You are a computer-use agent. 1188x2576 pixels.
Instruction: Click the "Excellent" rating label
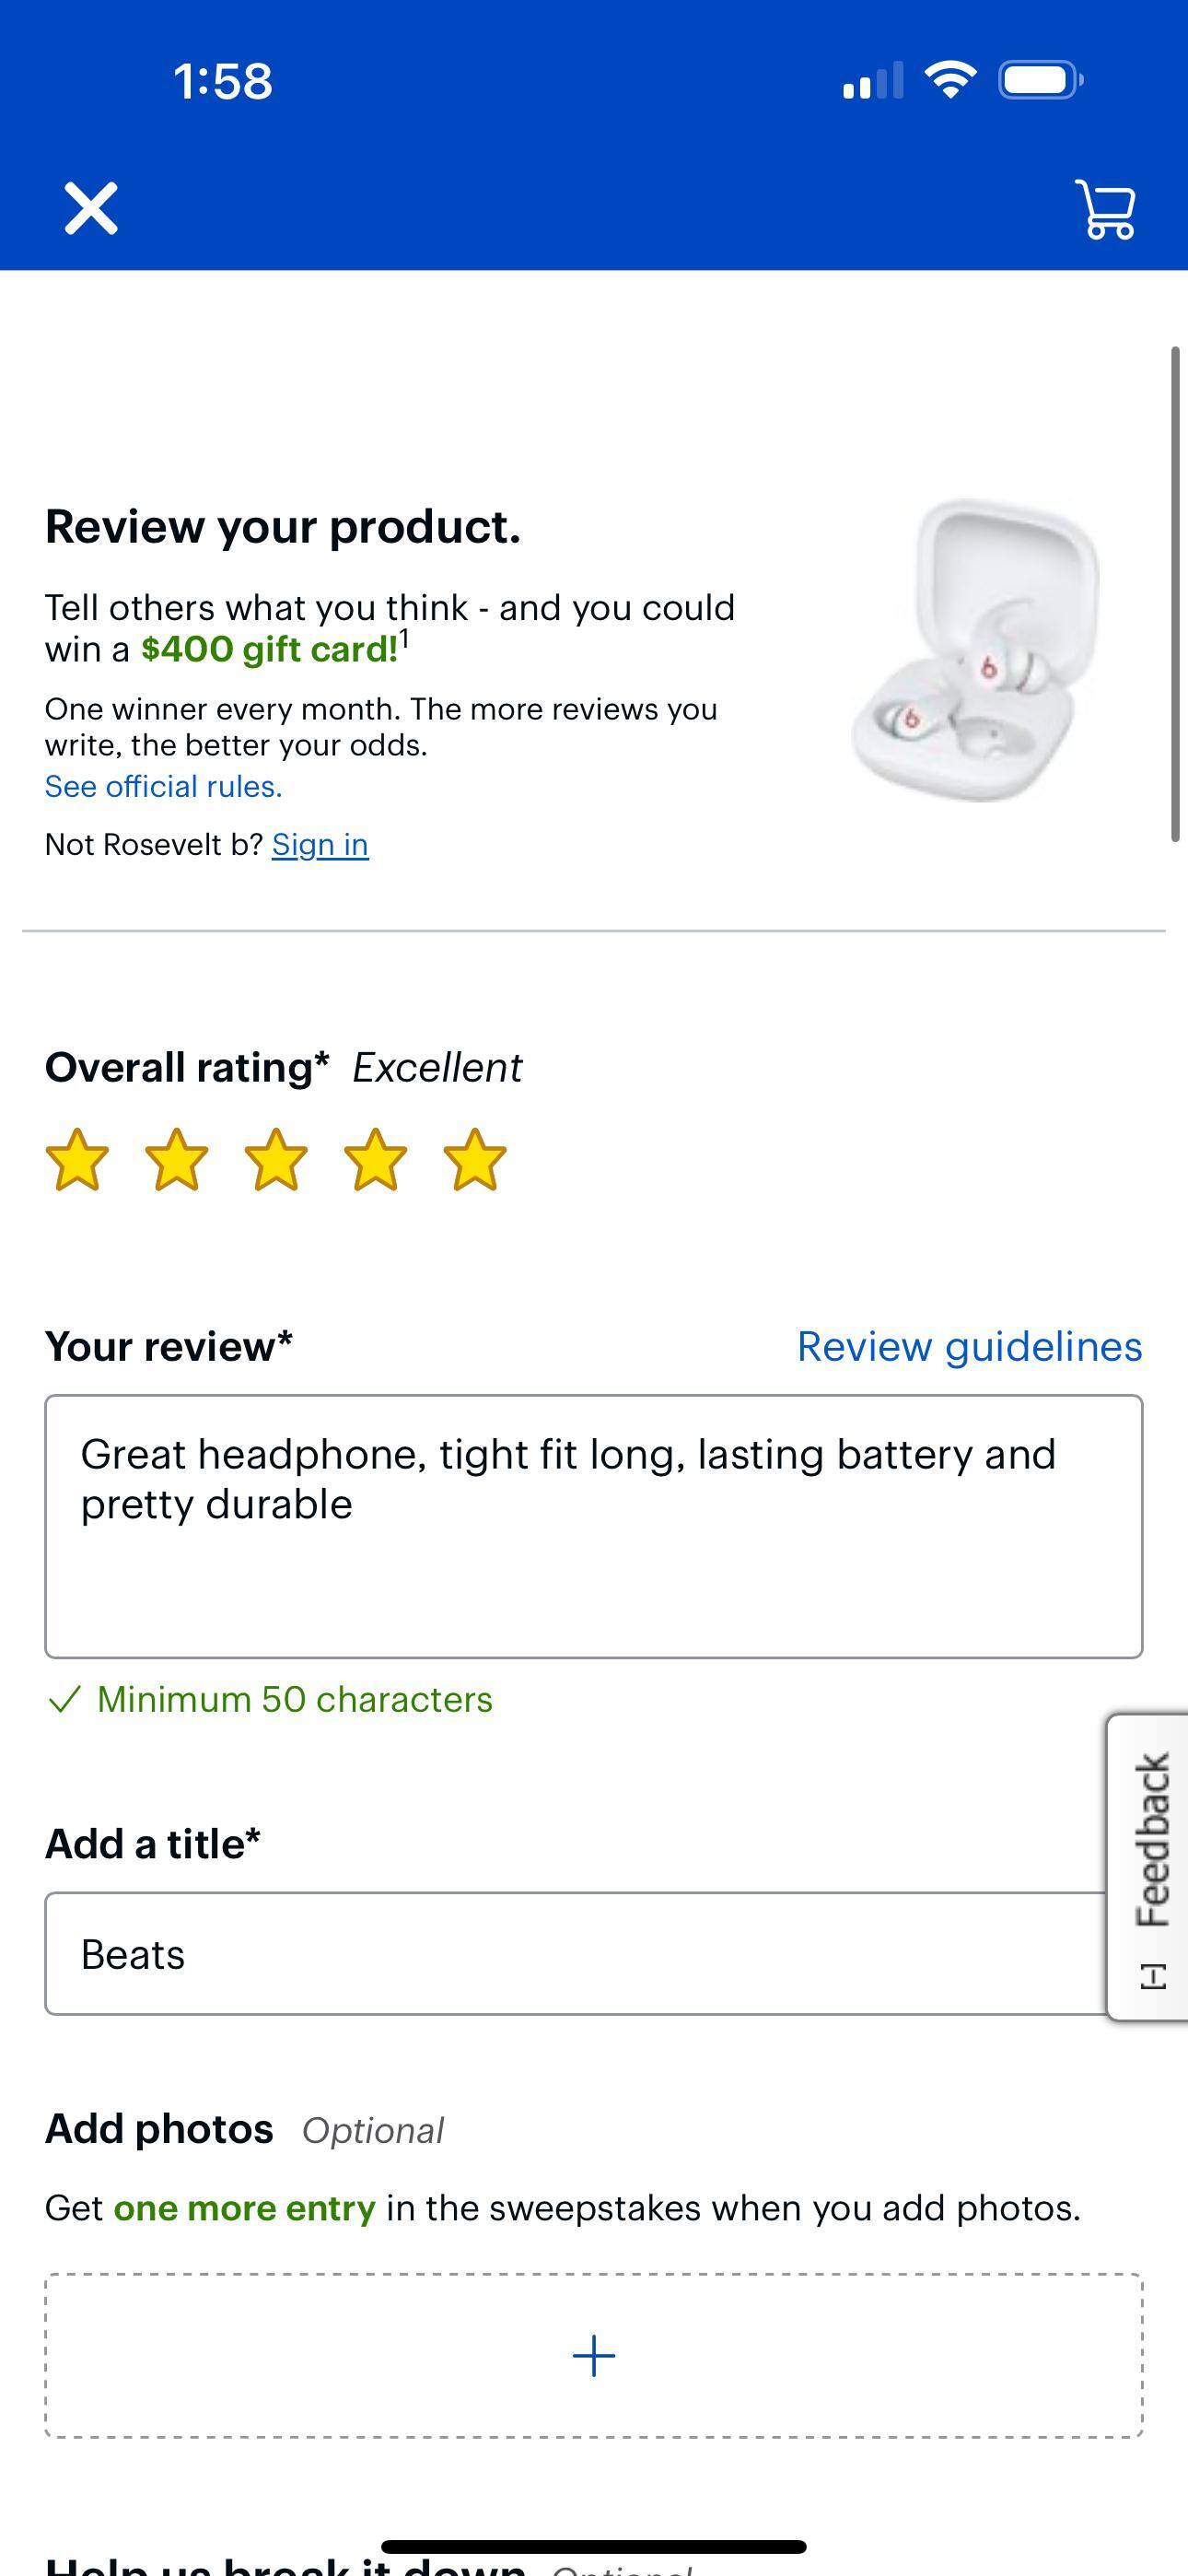click(x=437, y=1066)
